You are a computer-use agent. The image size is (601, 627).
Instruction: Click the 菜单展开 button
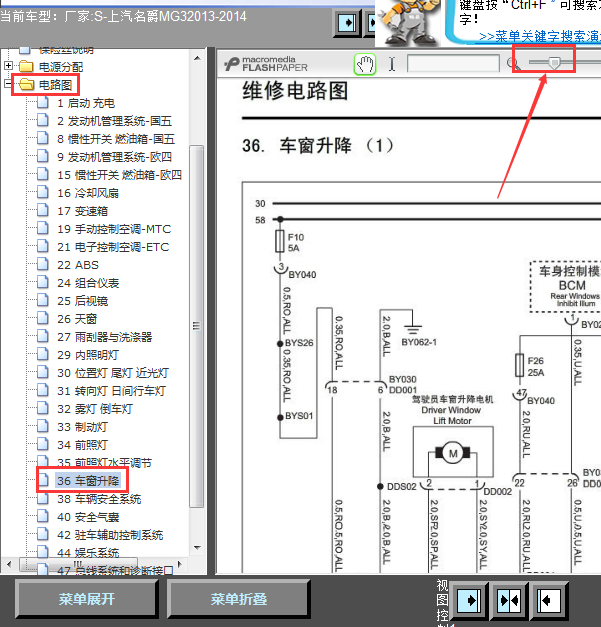(86, 599)
